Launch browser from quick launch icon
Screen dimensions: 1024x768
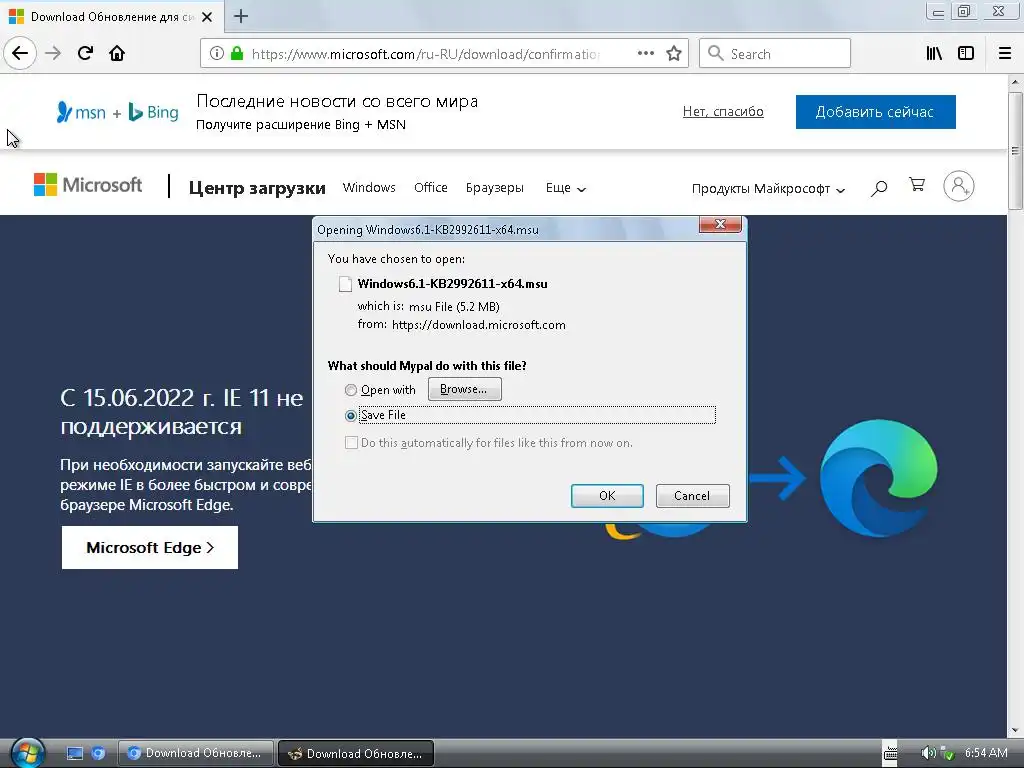99,753
